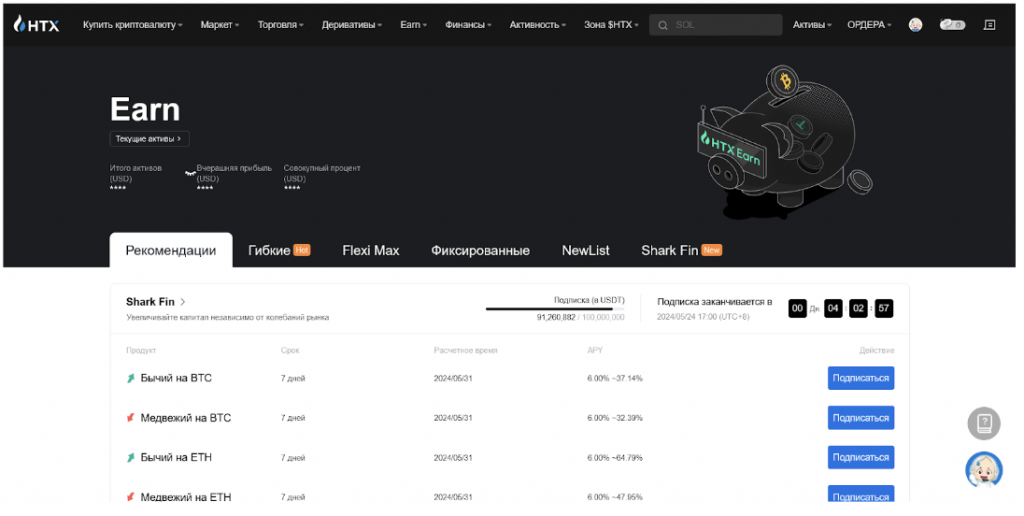Viewport: 1024px width, 516px height.
Task: Click the date 2024/05/24 17:00 (UTC+8)
Action: (703, 317)
